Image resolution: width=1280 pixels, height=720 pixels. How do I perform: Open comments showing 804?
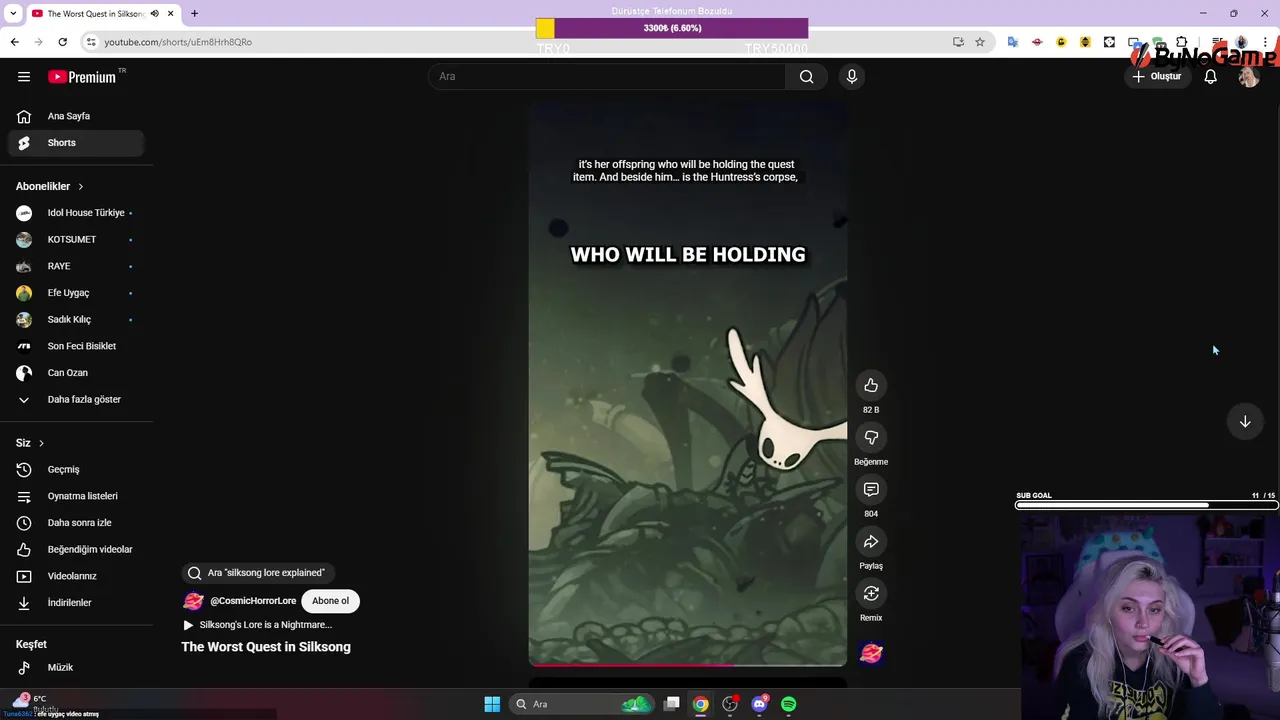tap(871, 489)
